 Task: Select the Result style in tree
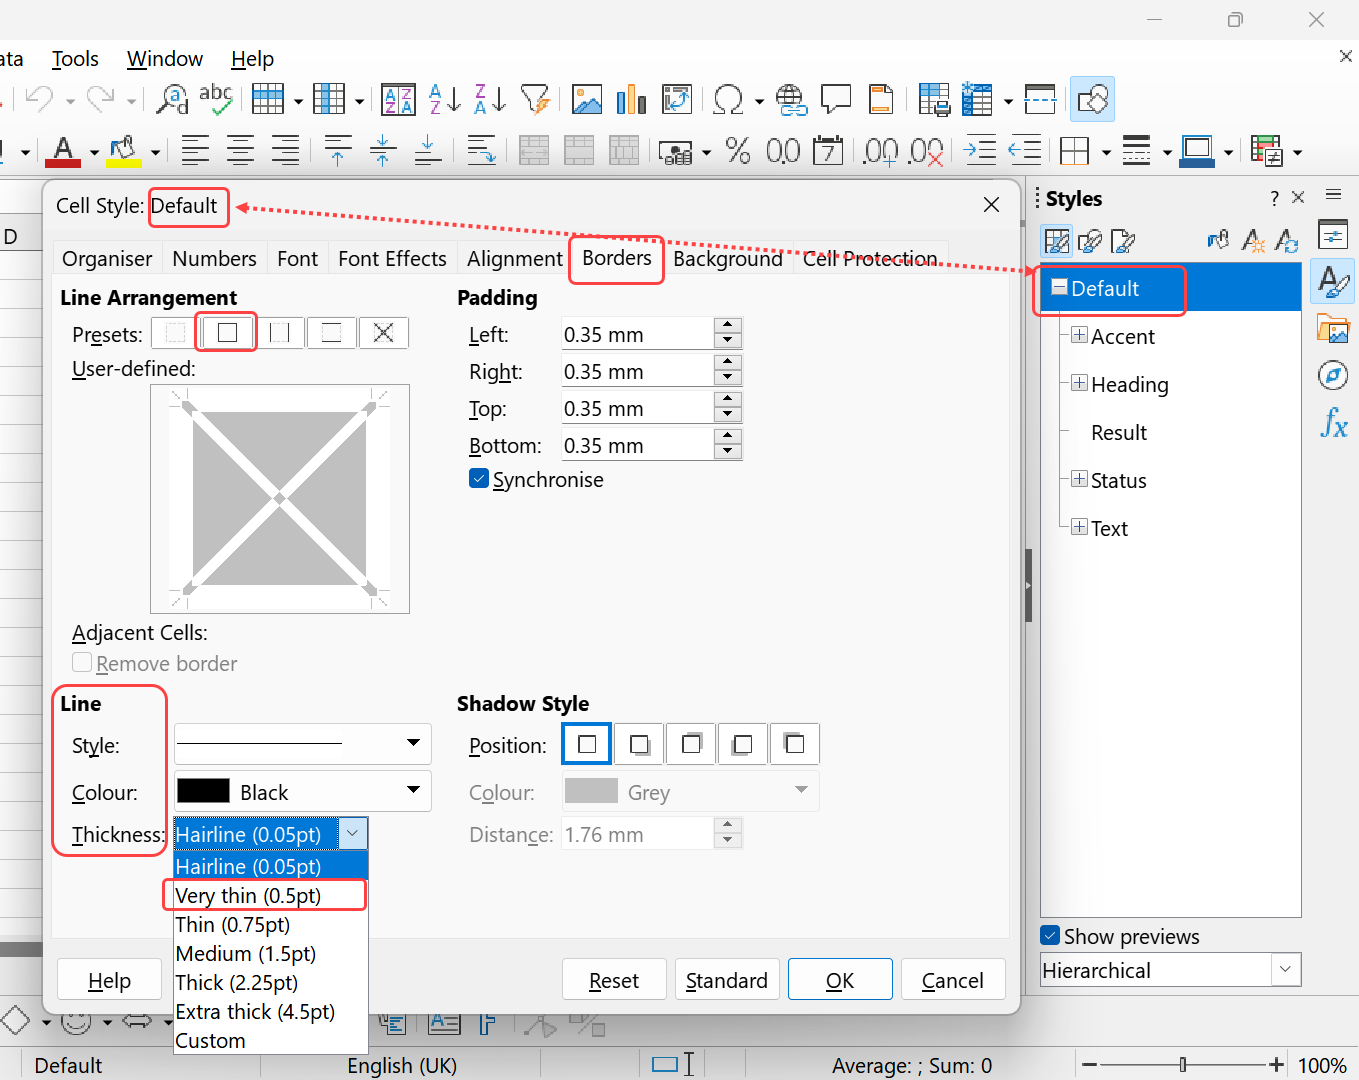(1119, 432)
